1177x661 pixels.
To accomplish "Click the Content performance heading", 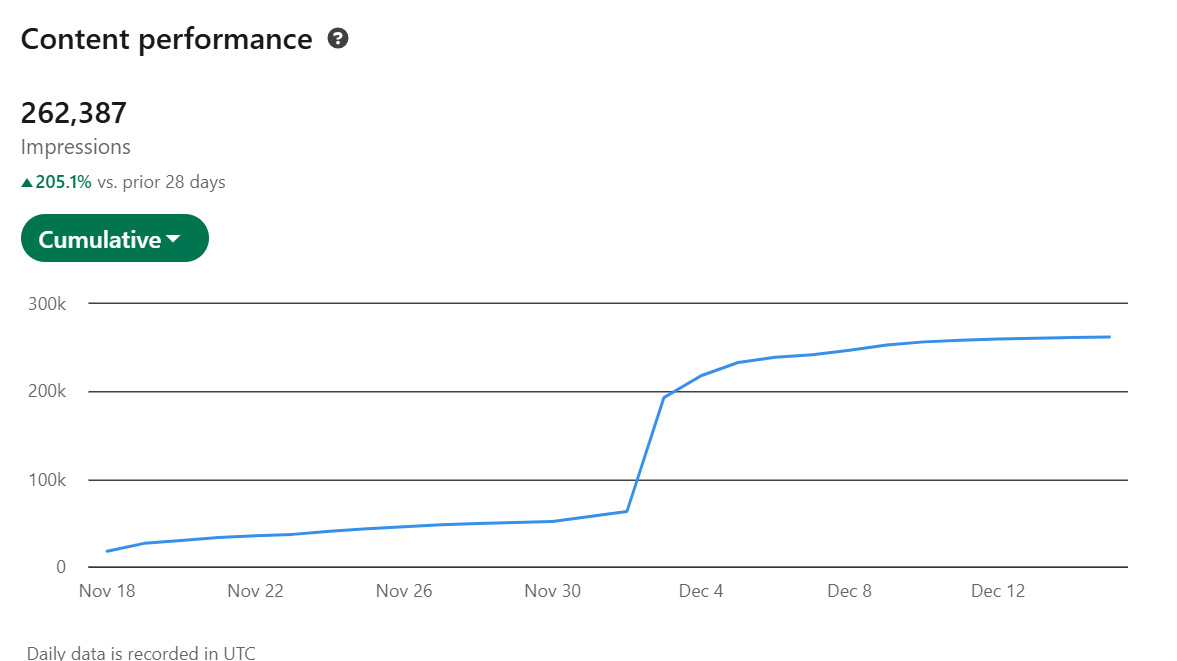I will 166,38.
